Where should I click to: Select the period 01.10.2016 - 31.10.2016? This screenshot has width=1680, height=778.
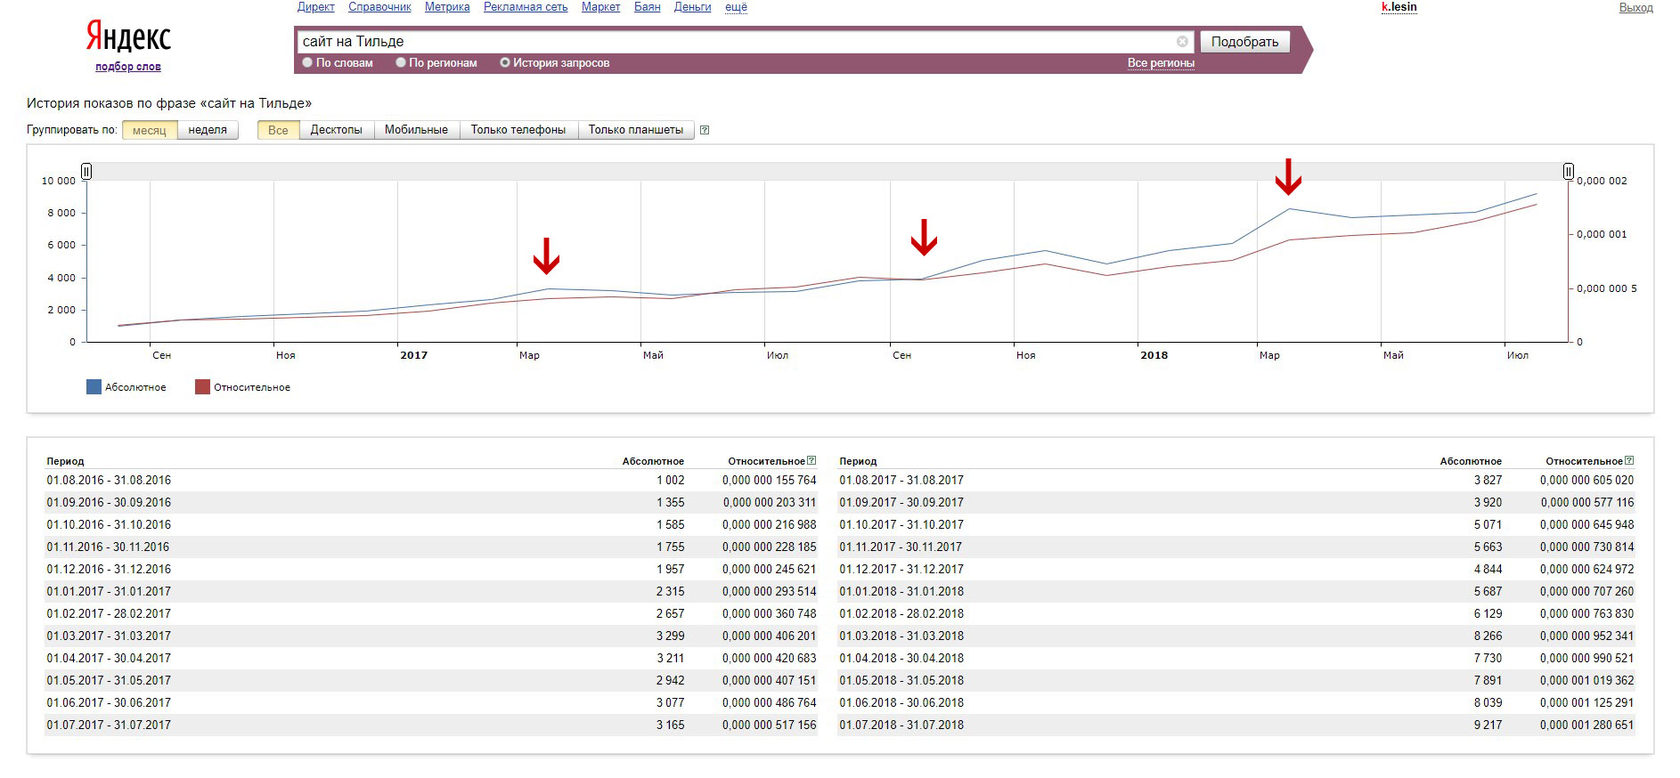tap(109, 525)
